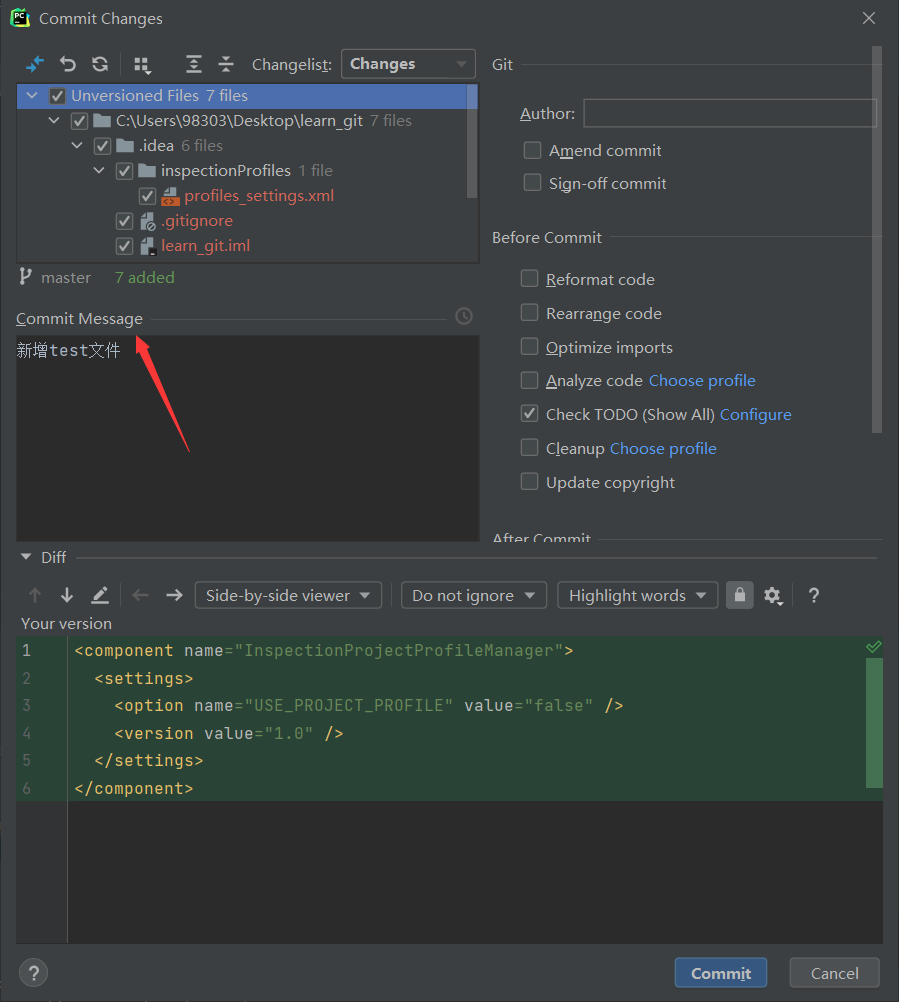Viewport: 899px width, 1002px height.
Task: Click the Expand All tree icon
Action: pos(194,64)
